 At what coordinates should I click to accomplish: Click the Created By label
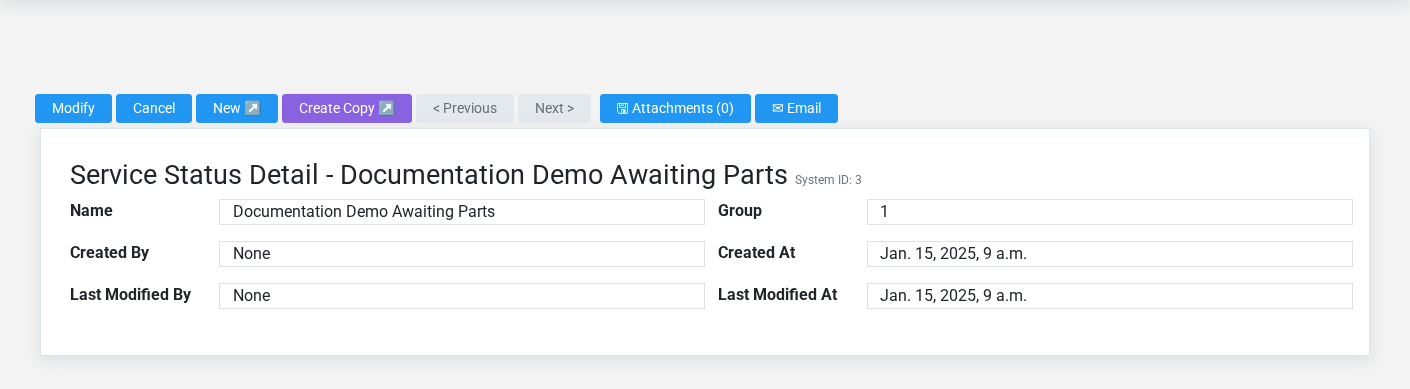pos(110,253)
